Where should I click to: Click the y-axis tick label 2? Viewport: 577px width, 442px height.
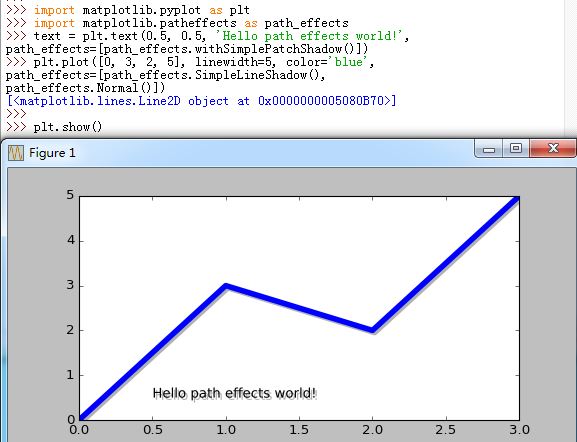click(70, 330)
